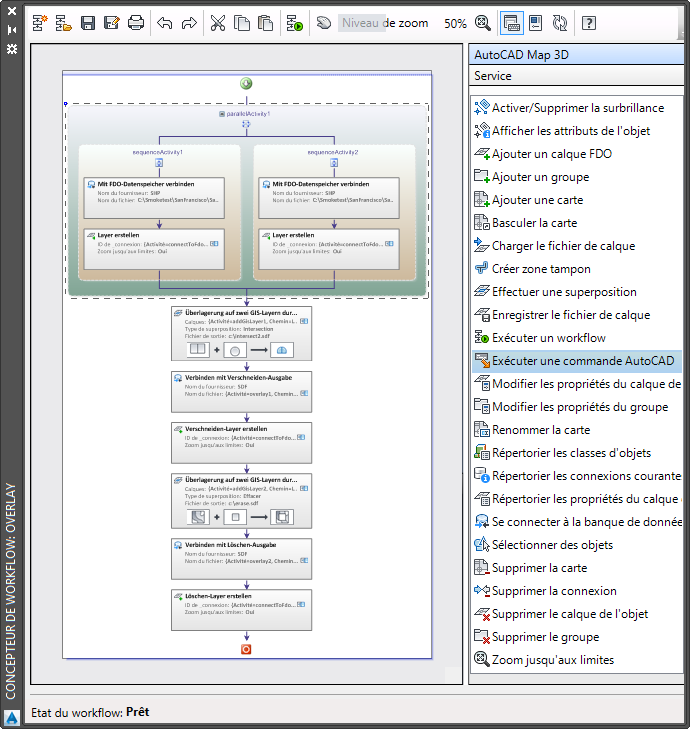The image size is (690, 729).
Task: Click the Open workflow toolbar icon
Action: coord(64,23)
